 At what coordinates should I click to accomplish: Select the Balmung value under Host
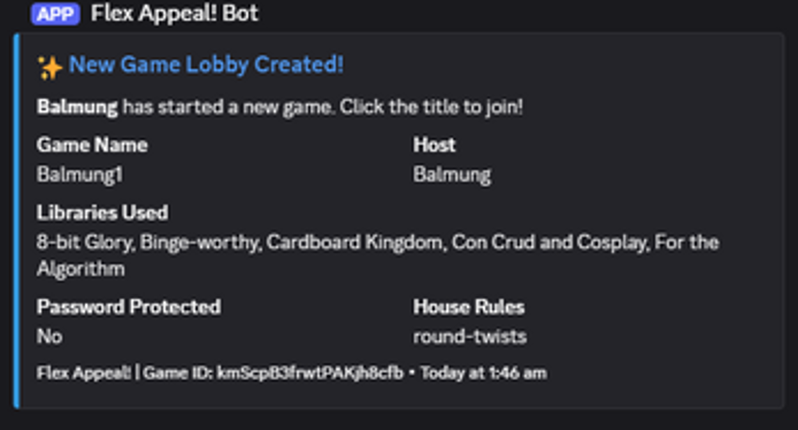click(x=452, y=175)
